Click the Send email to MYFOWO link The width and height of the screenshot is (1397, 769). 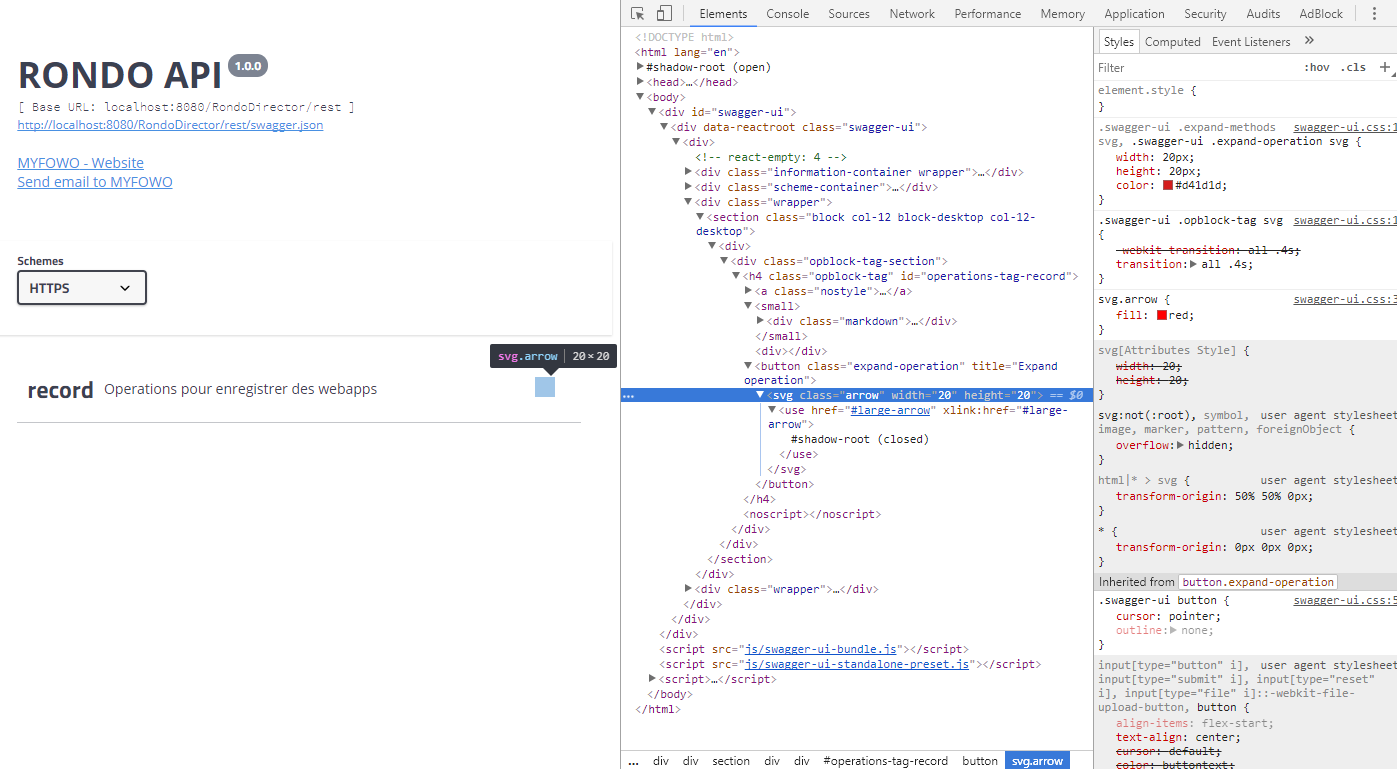coord(95,181)
